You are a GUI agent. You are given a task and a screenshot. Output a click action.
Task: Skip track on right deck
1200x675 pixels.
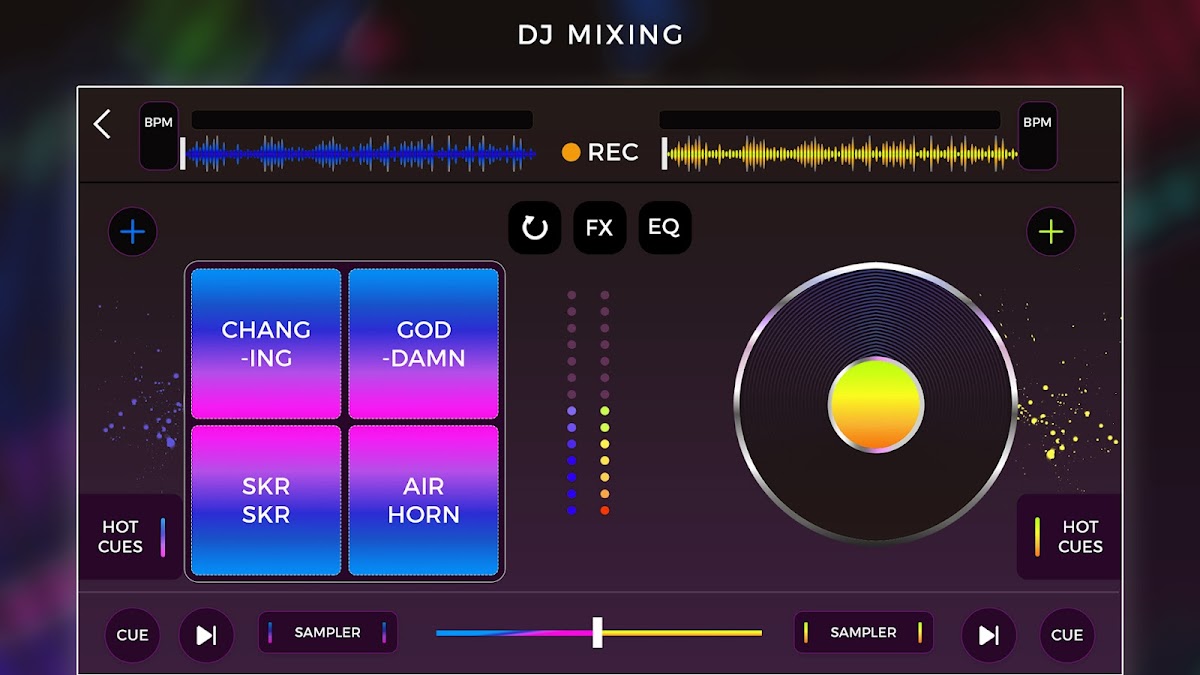point(988,635)
